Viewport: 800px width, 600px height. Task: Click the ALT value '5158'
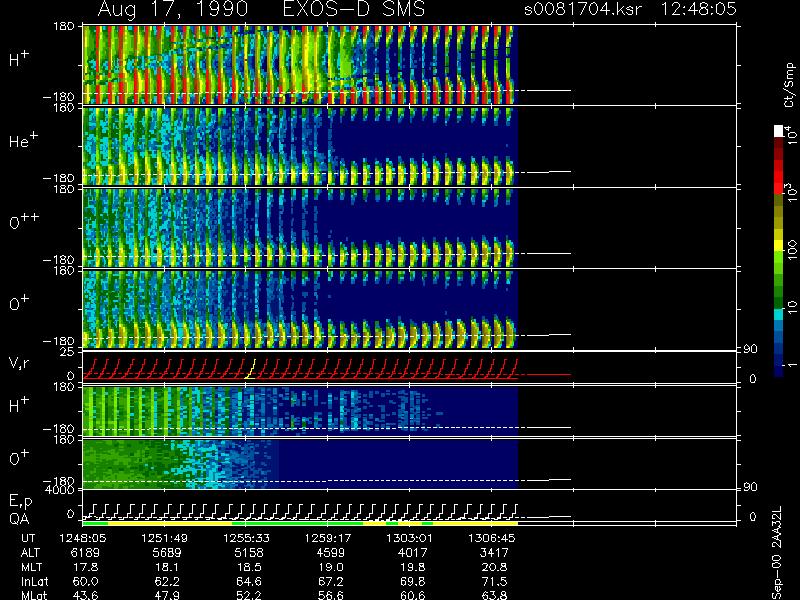coord(249,553)
